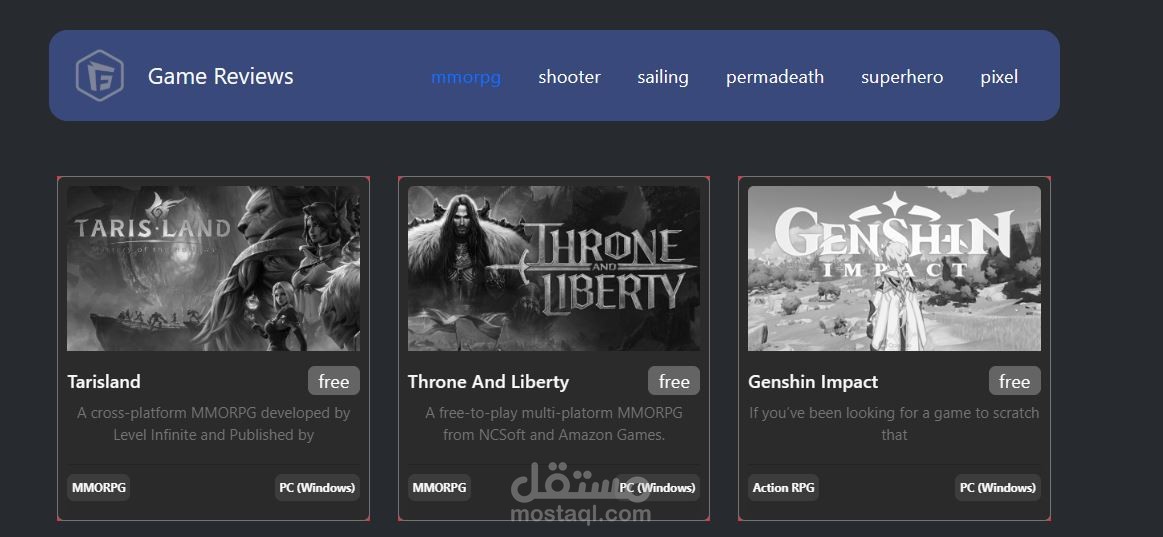Click the Throne And Liberty card title

pyautogui.click(x=488, y=382)
